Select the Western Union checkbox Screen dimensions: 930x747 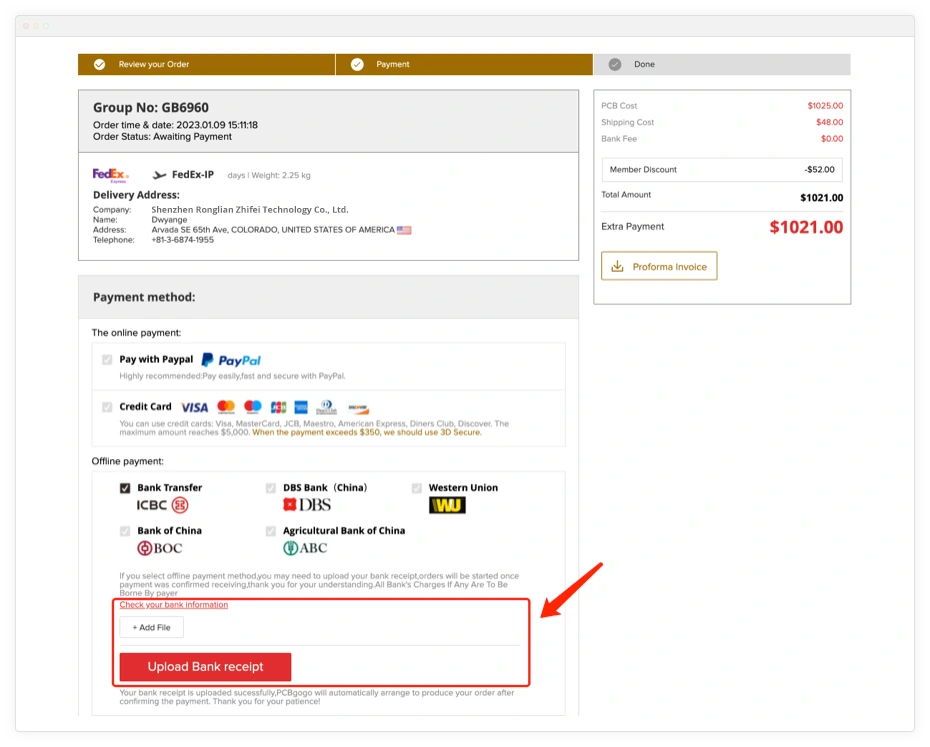[x=417, y=488]
